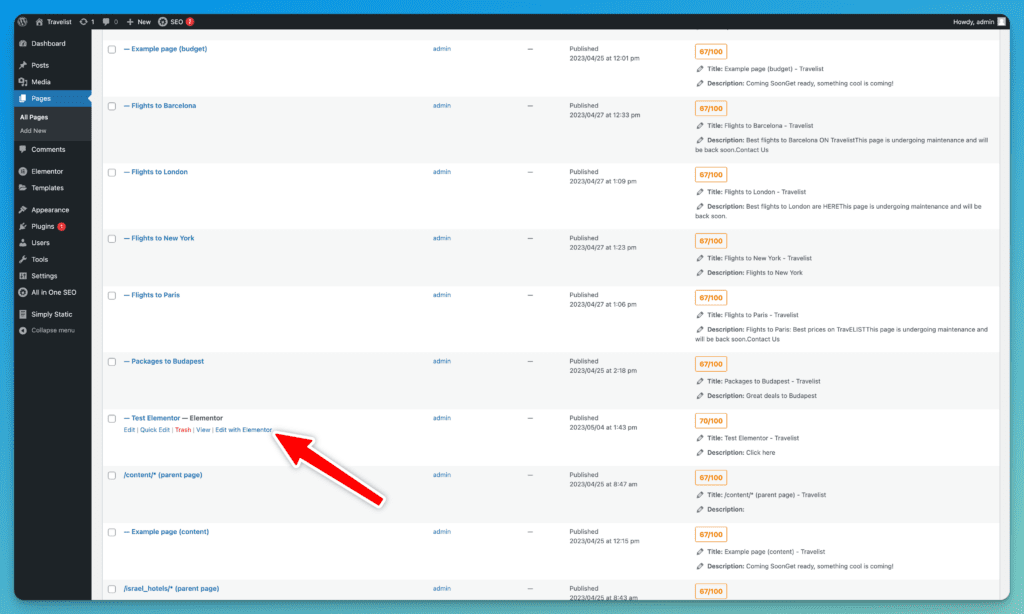Tick the checkbox for Test Elementor page
1024x614 pixels.
112,419
